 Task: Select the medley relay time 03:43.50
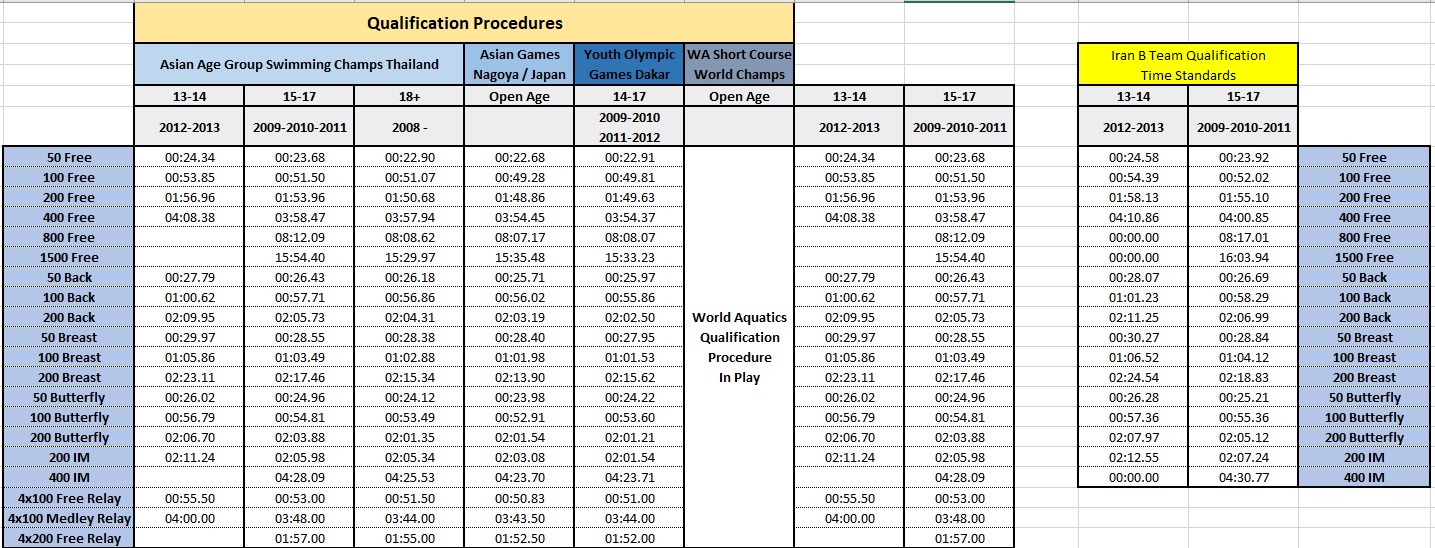click(x=520, y=518)
